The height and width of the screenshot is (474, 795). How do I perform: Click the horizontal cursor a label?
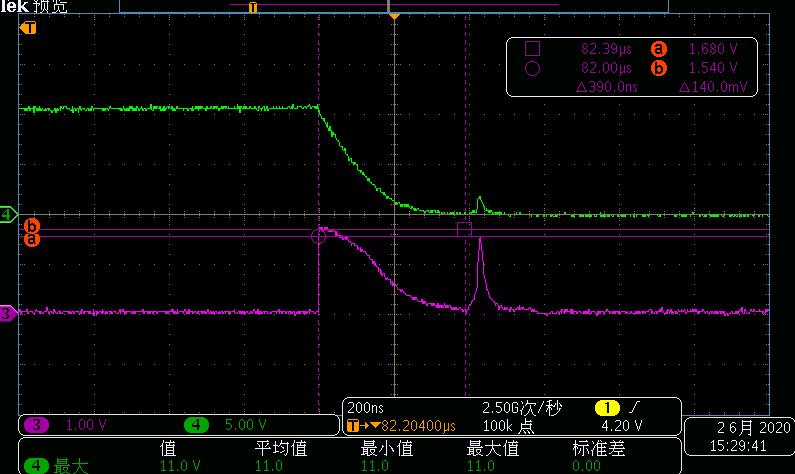pyautogui.click(x=32, y=239)
